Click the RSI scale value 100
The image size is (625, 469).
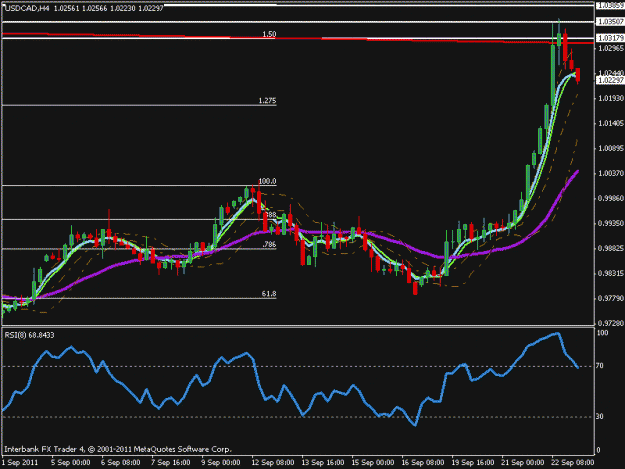603,333
